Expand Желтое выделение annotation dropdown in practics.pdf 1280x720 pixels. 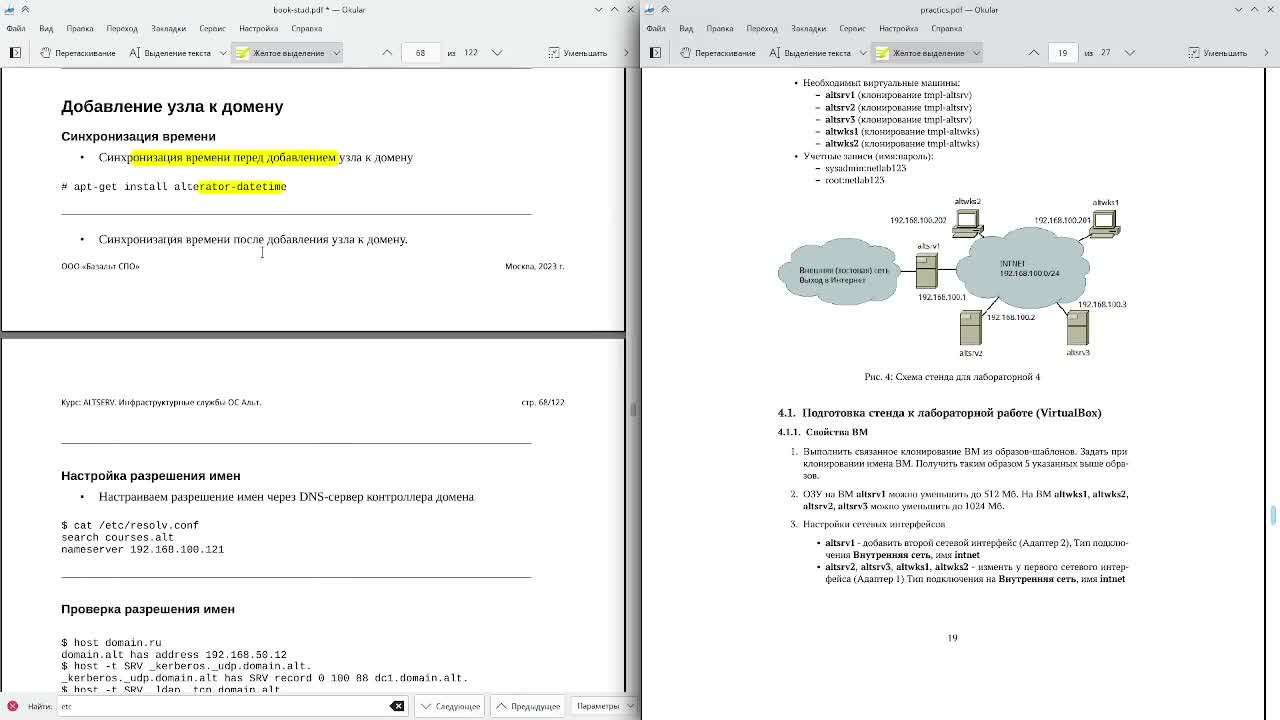point(976,53)
